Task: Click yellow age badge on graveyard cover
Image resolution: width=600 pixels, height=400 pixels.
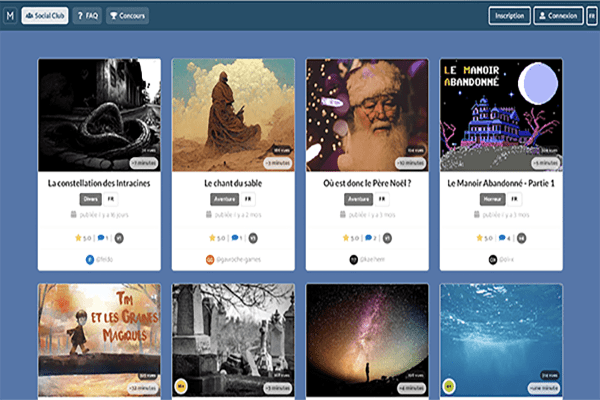Action: [181, 386]
